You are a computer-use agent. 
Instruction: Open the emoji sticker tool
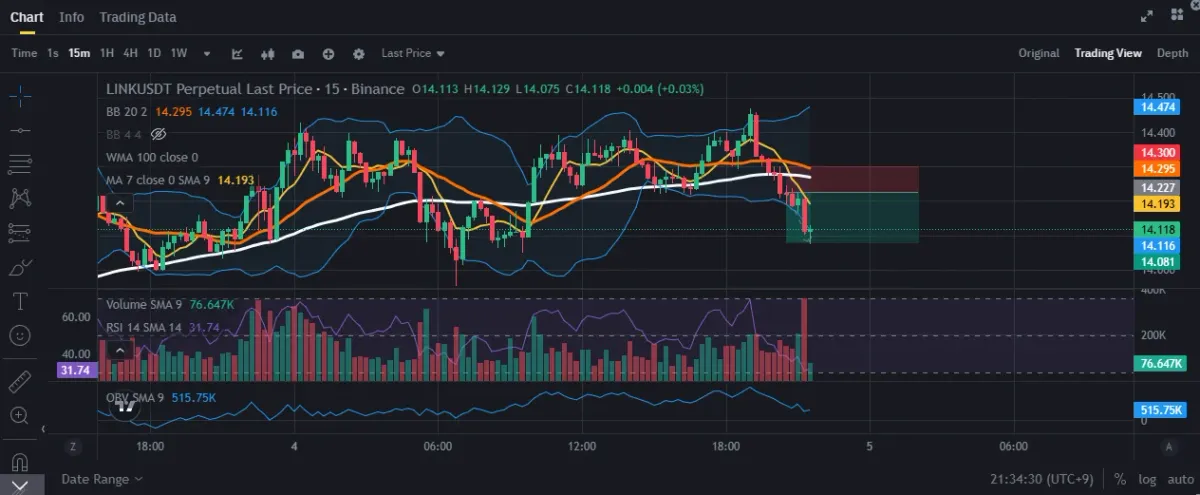click(20, 336)
